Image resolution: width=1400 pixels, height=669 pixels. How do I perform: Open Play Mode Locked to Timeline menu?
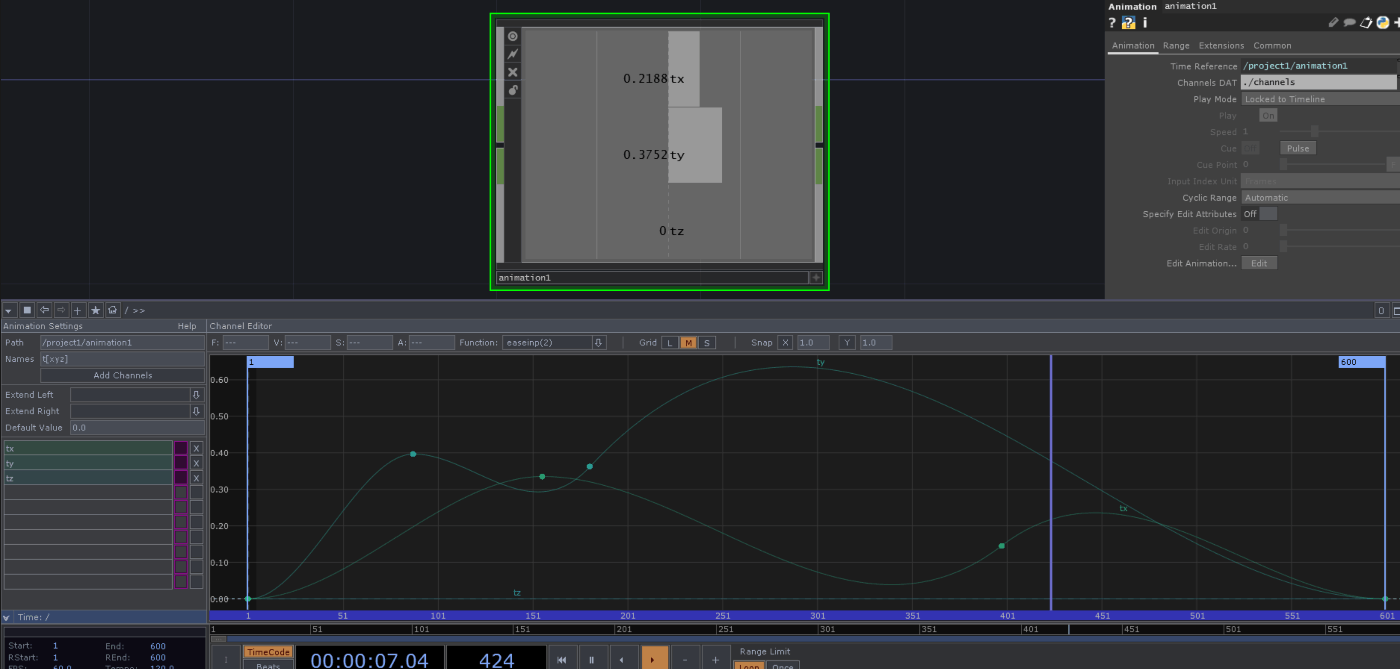pyautogui.click(x=1320, y=99)
